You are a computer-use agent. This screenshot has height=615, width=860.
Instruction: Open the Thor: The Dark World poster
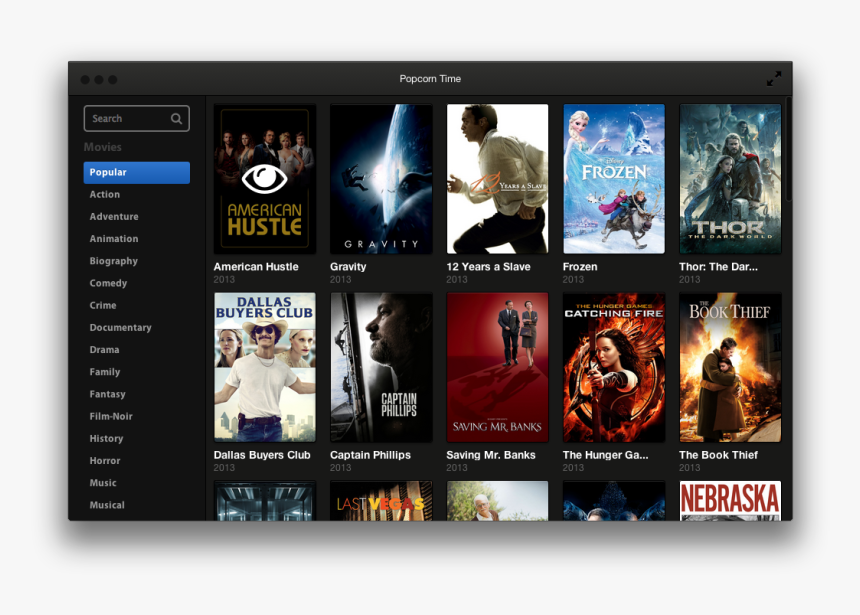pyautogui.click(x=730, y=179)
